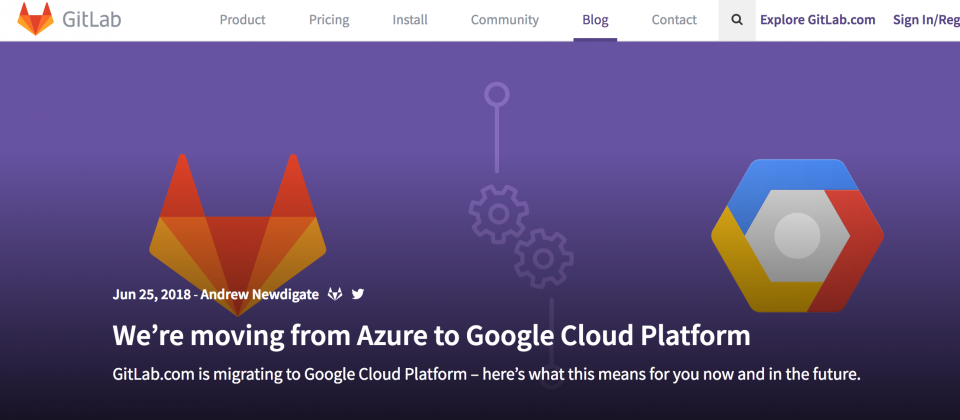
Task: Click Explore GitLab.com link
Action: coord(817,20)
